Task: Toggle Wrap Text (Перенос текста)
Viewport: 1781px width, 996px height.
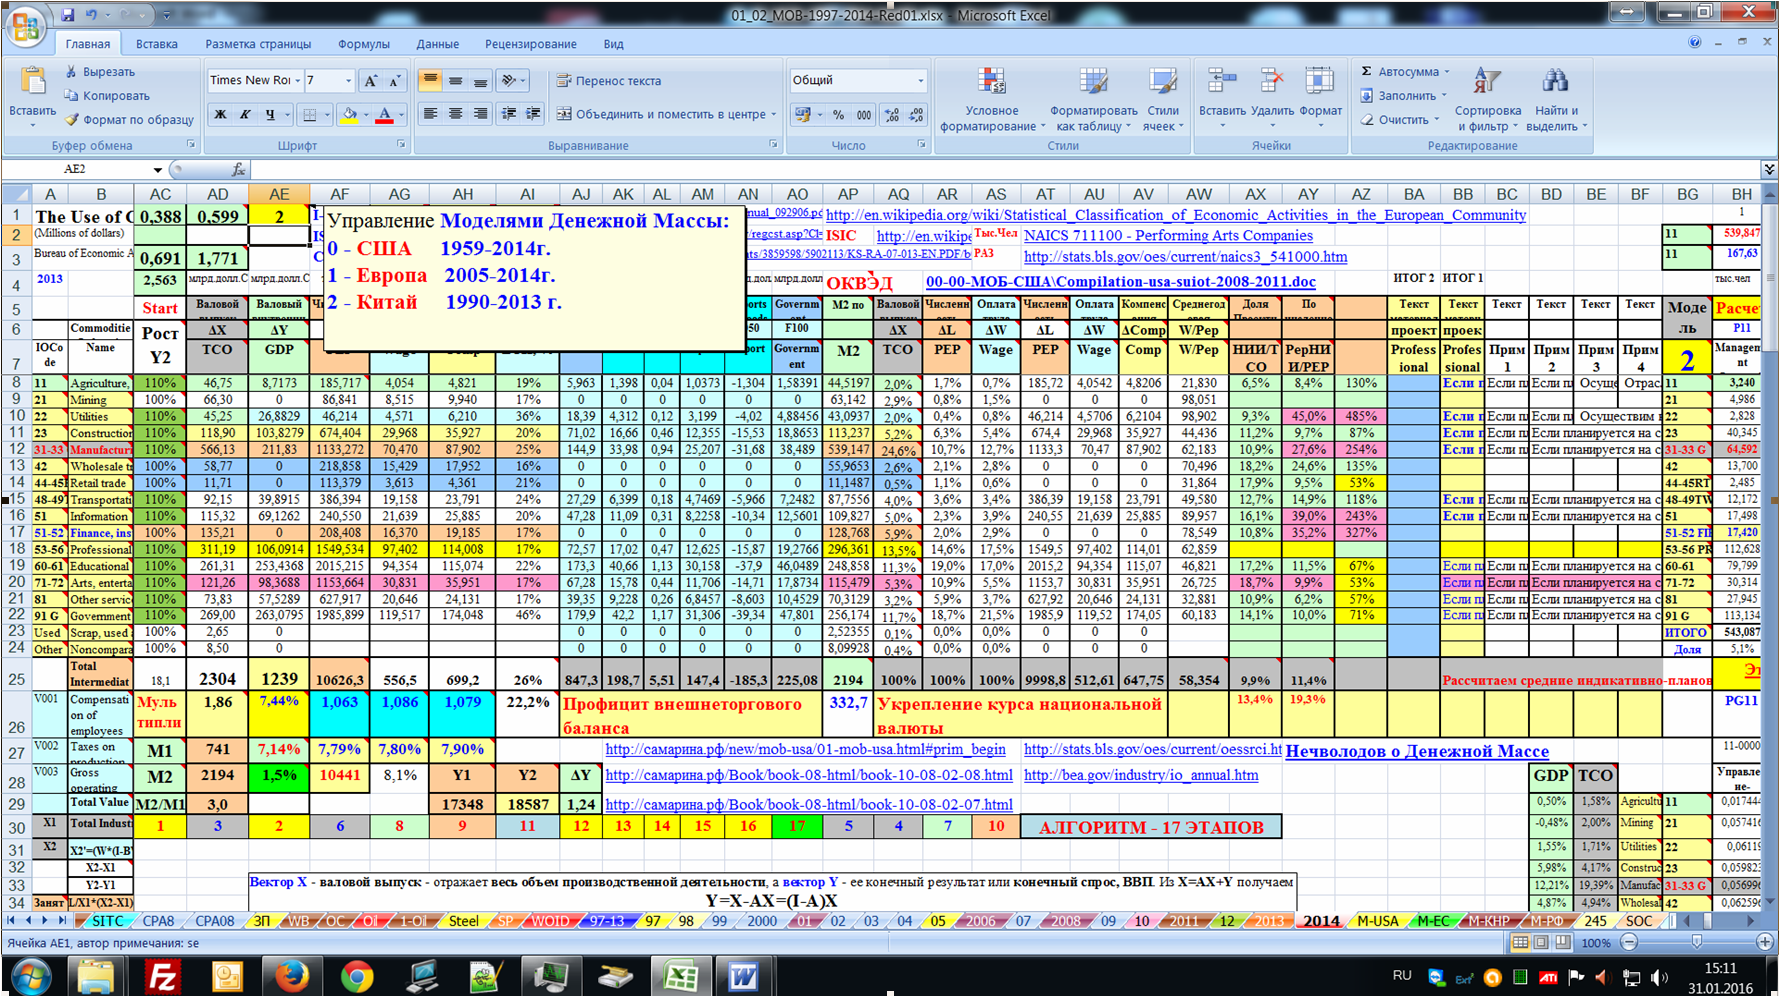Action: (x=609, y=81)
